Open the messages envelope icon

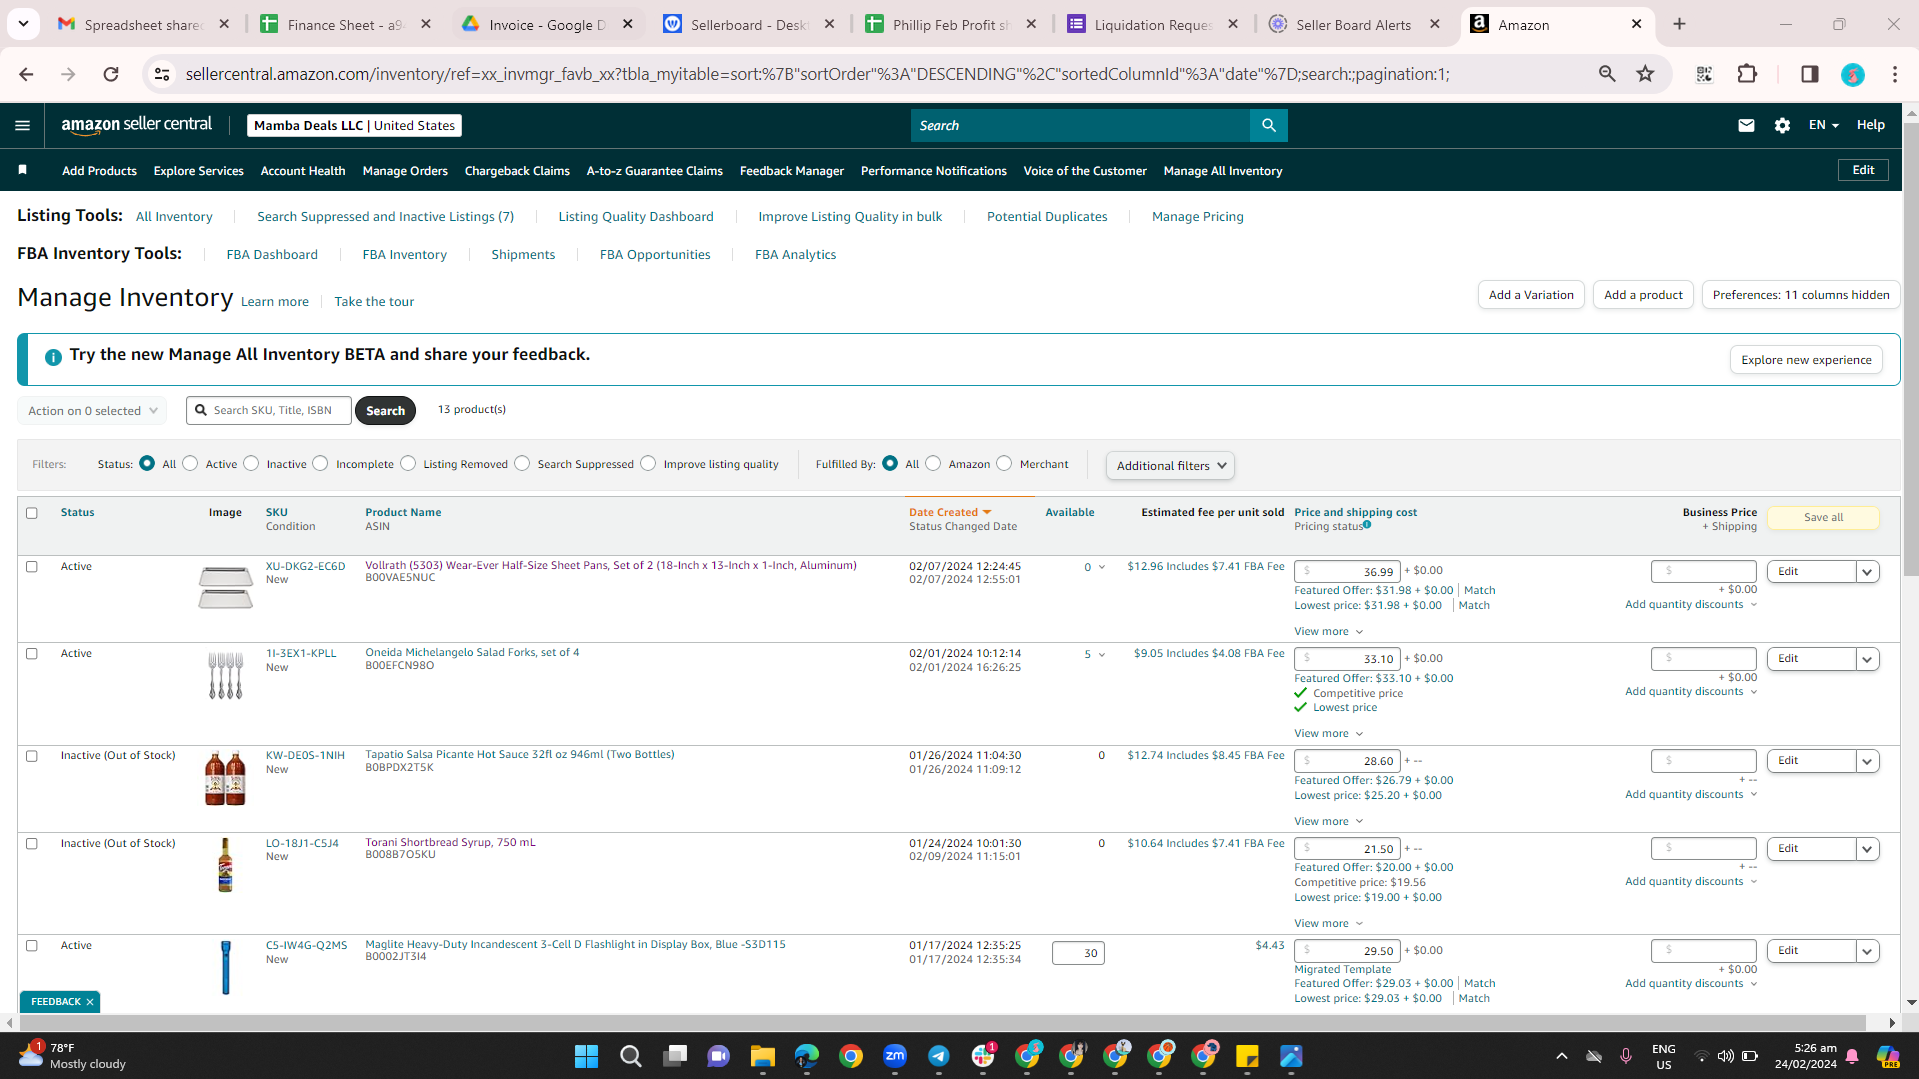[1746, 125]
